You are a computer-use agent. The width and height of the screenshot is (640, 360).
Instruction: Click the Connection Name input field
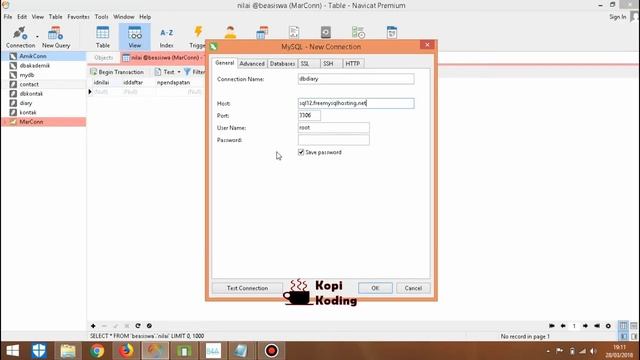[356, 79]
